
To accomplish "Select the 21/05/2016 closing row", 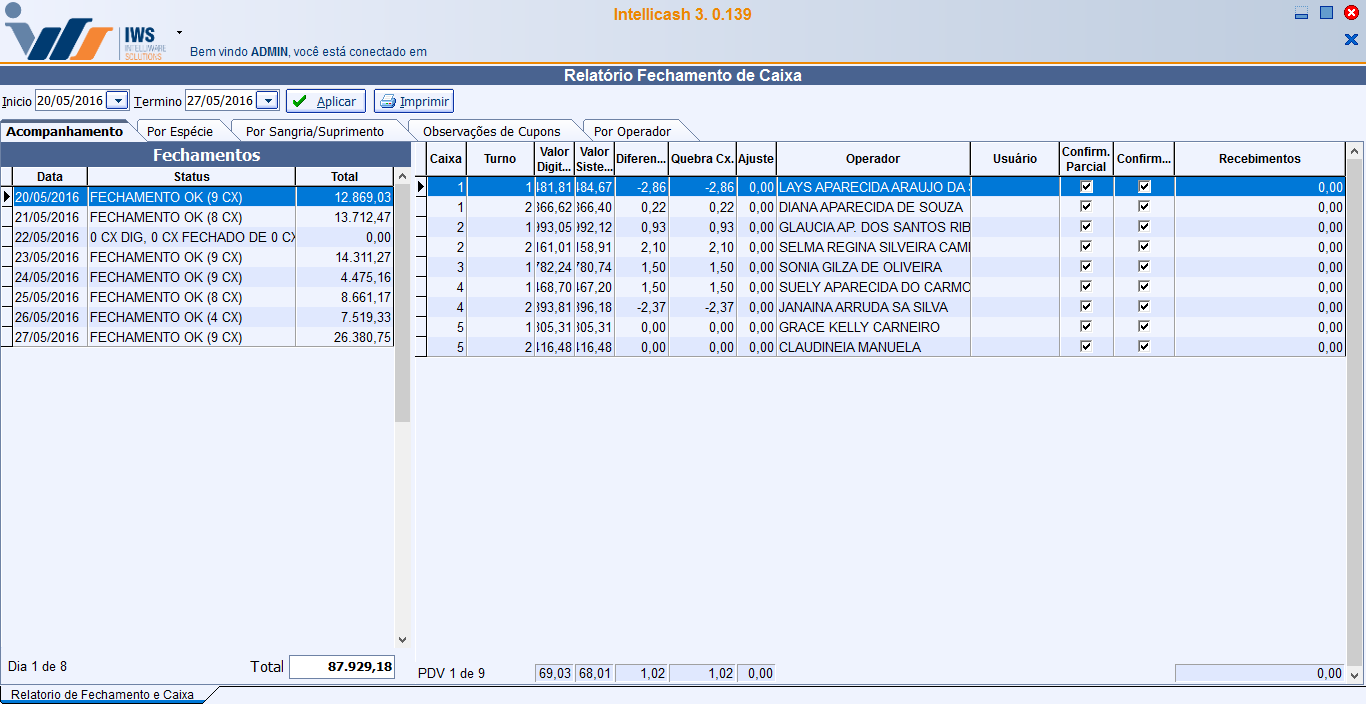I will [x=203, y=217].
